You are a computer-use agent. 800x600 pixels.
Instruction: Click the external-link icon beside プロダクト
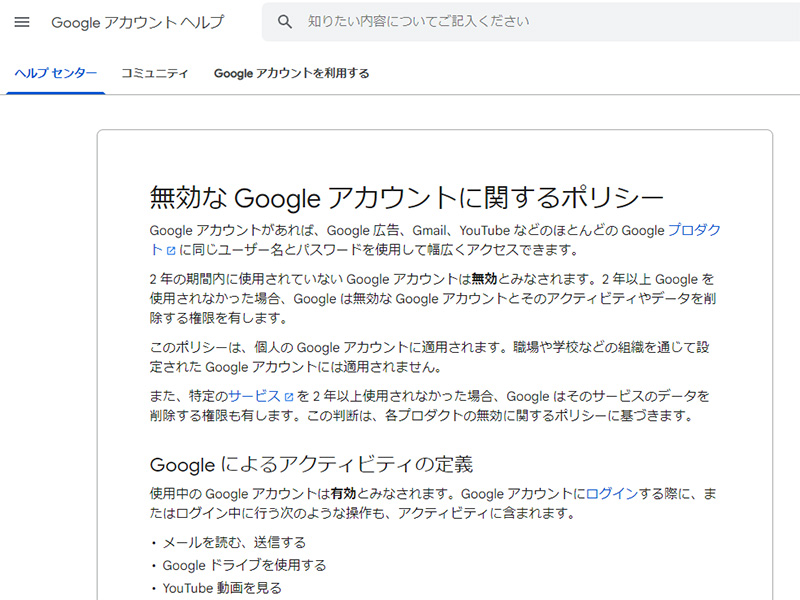pyautogui.click(x=171, y=250)
